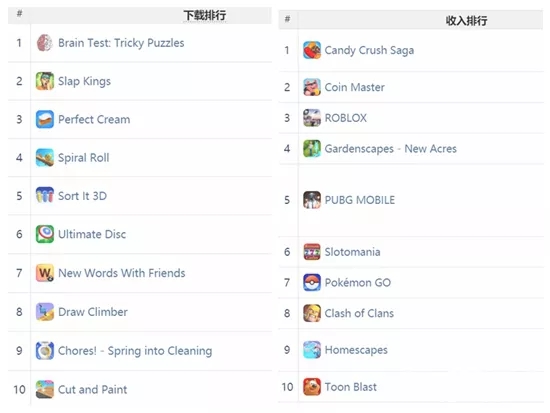Click the Clash of Clans icon

click(x=312, y=313)
